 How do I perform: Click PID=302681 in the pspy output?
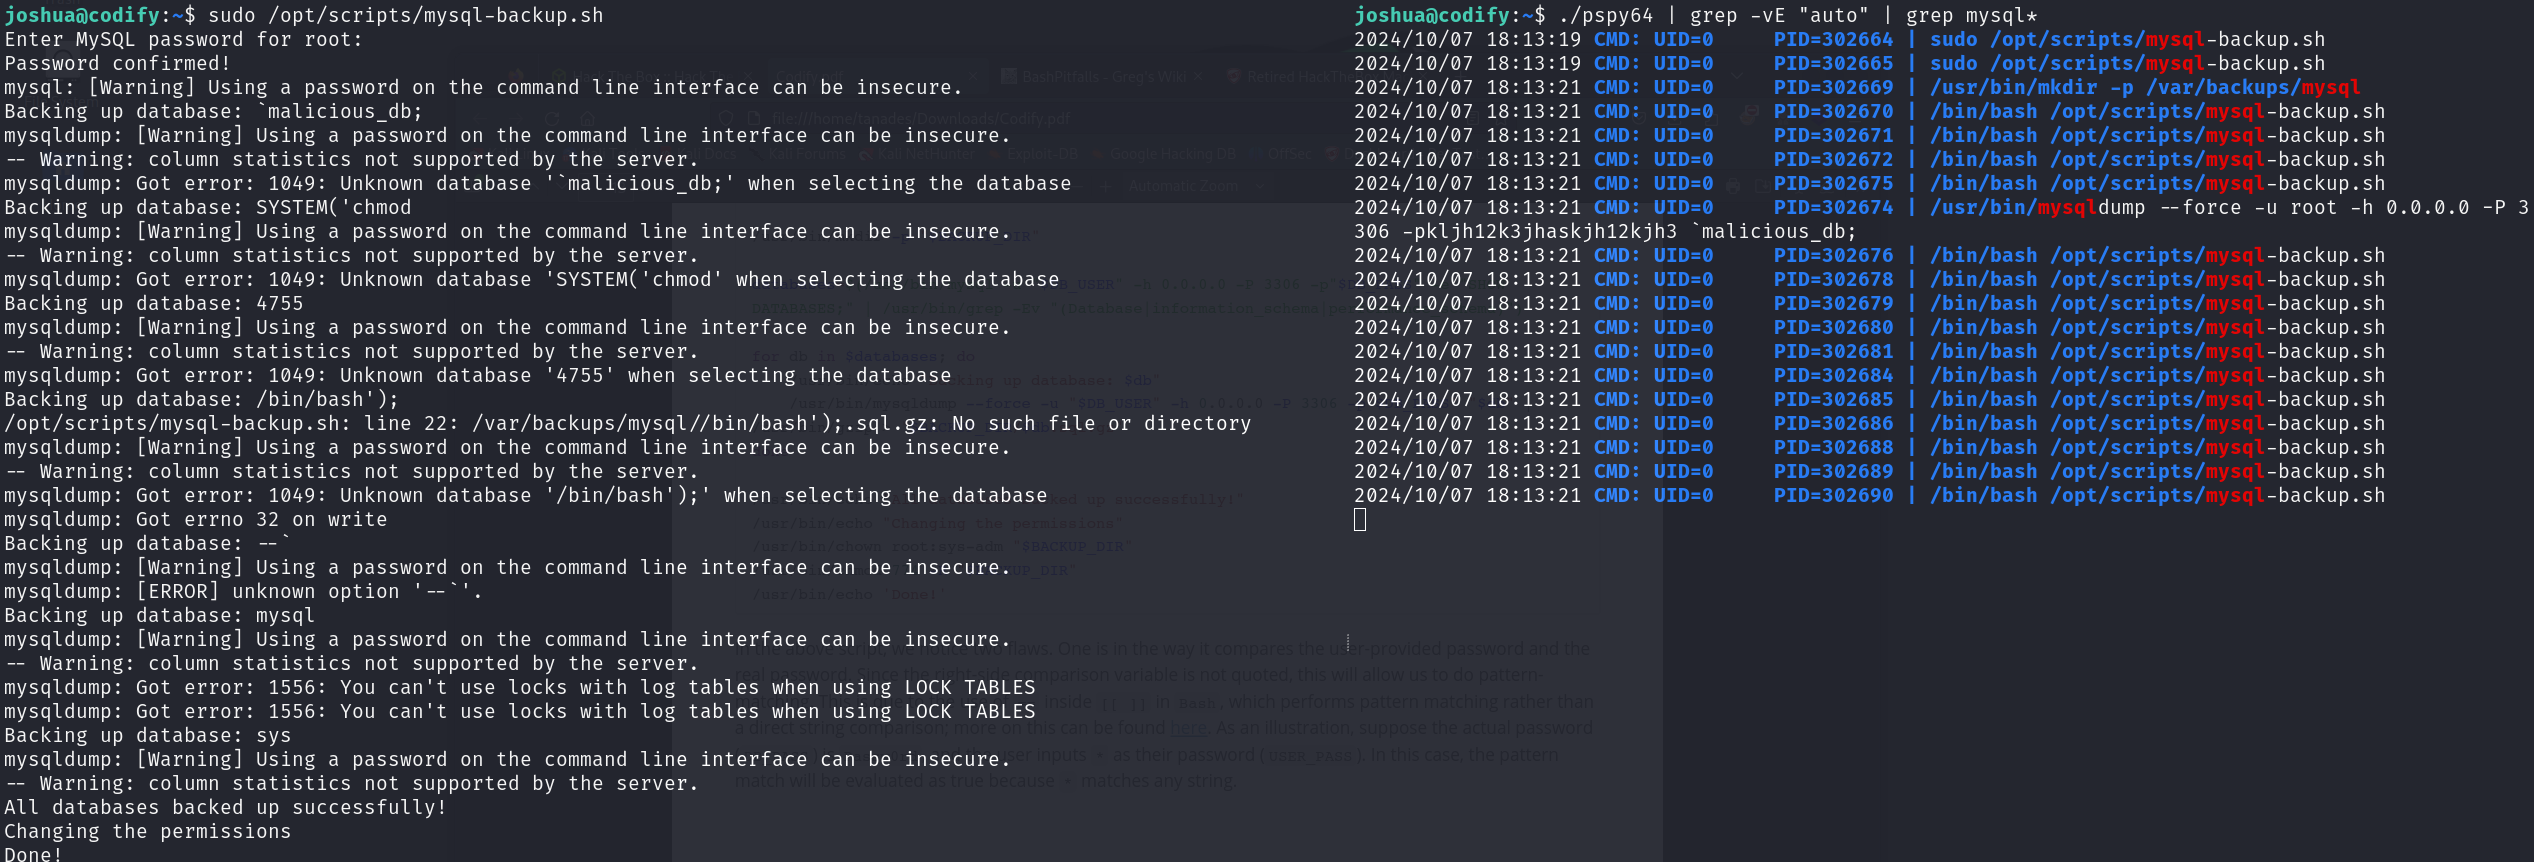click(1834, 351)
